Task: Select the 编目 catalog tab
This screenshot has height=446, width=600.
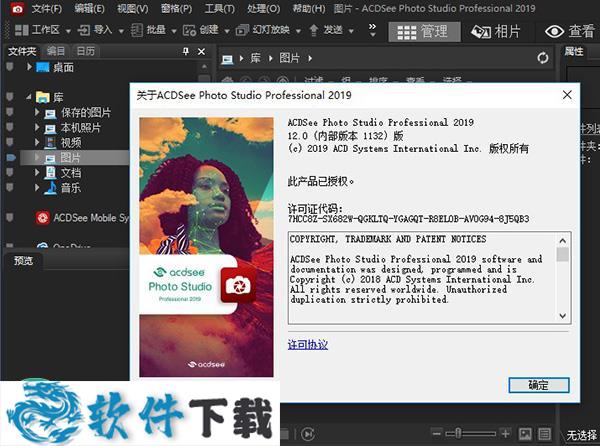Action: 56,51
